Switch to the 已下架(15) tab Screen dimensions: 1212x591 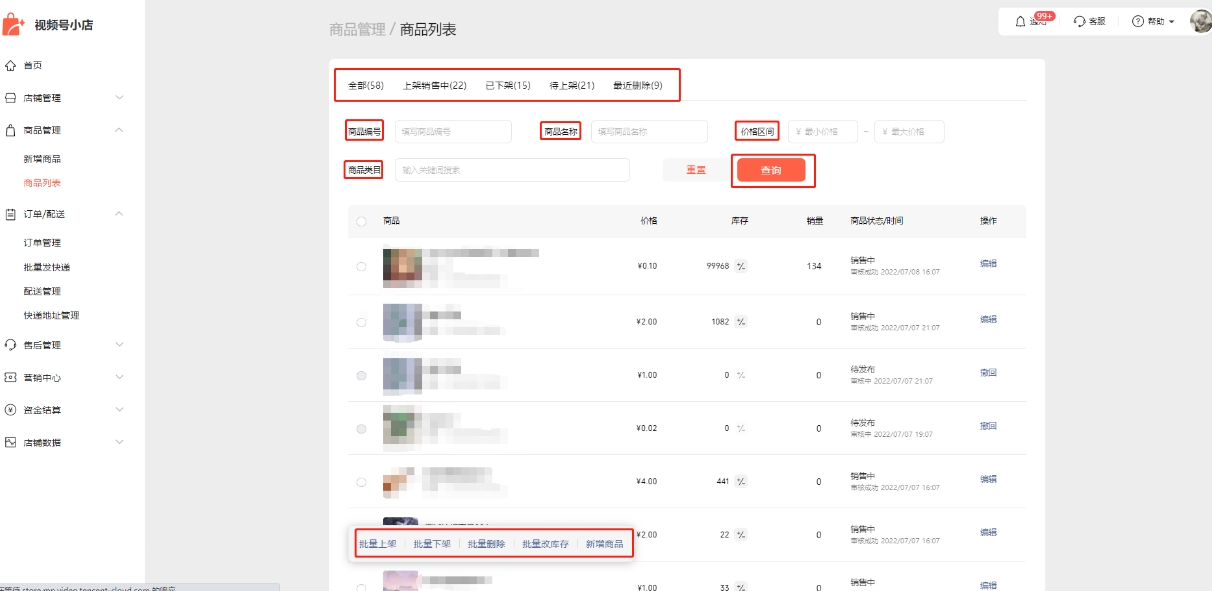tap(508, 86)
